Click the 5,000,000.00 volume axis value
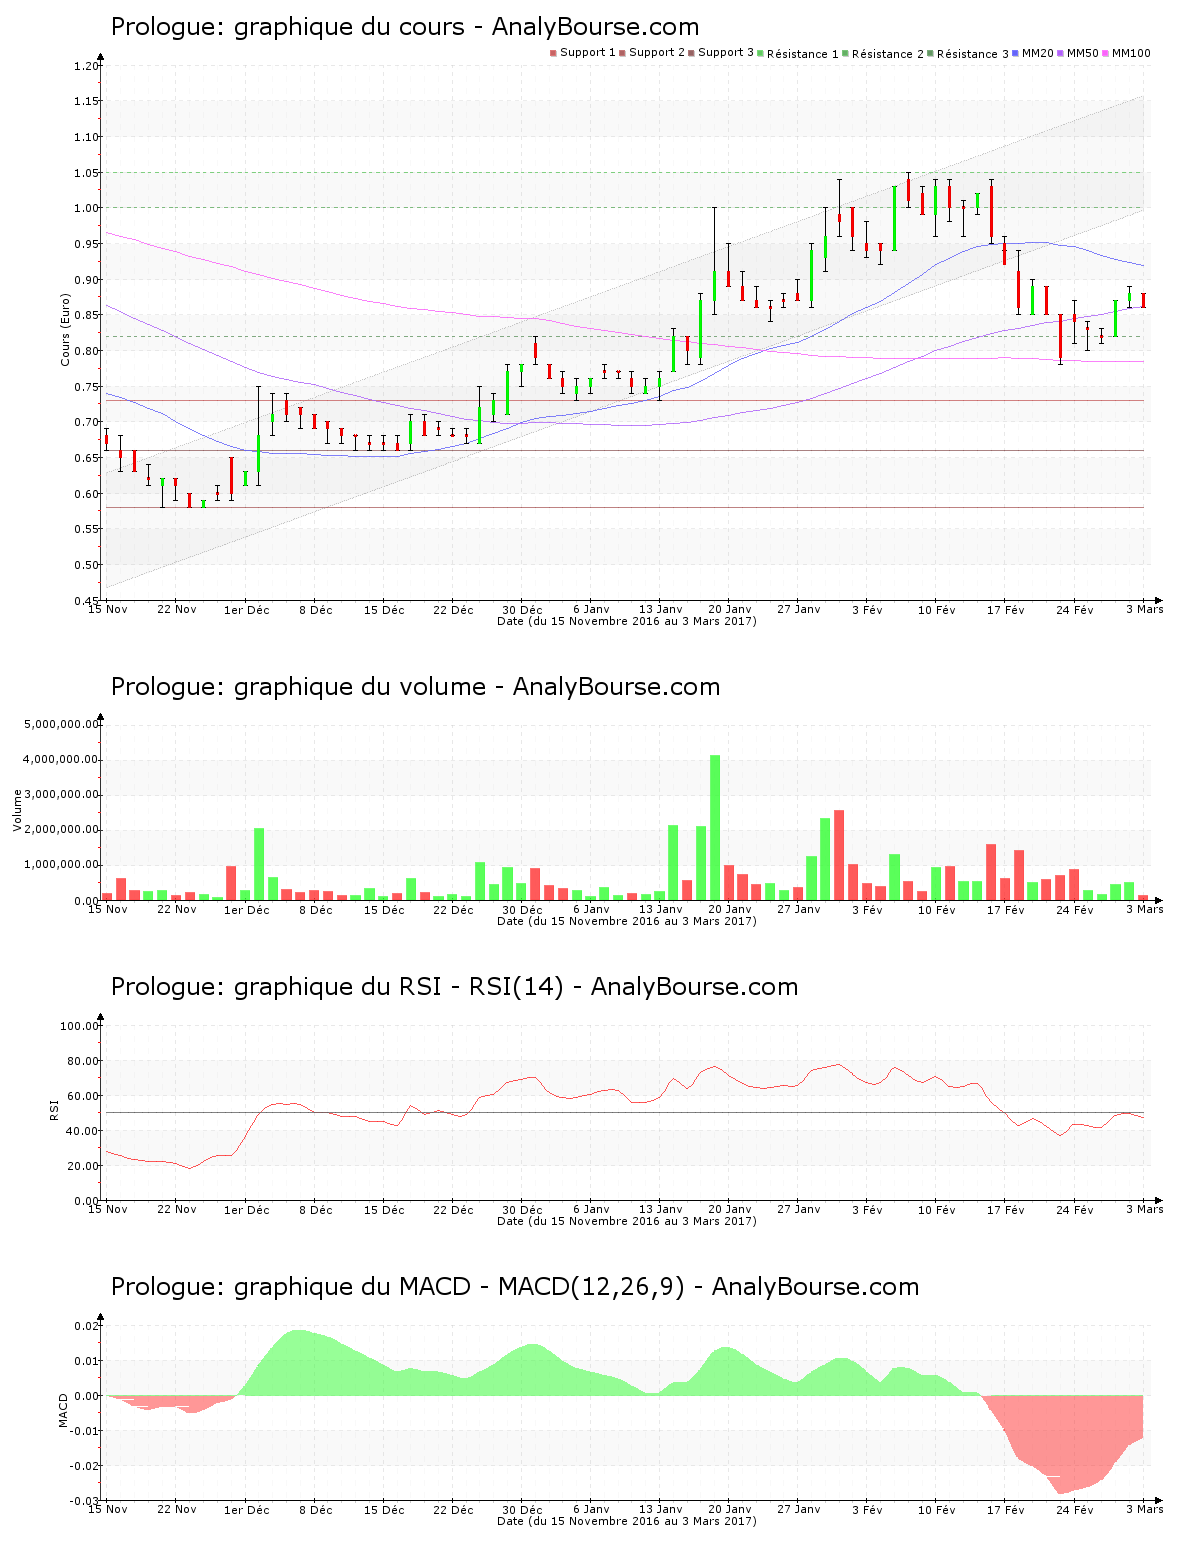The image size is (1200, 1550). pyautogui.click(x=62, y=724)
